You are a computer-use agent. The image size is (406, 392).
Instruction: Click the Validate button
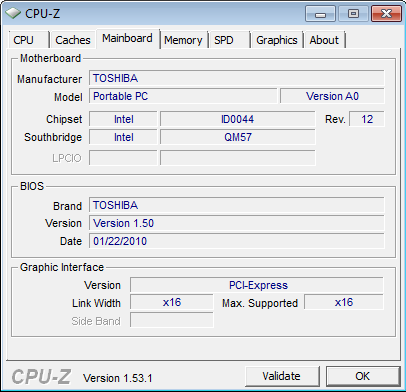pyautogui.click(x=282, y=376)
